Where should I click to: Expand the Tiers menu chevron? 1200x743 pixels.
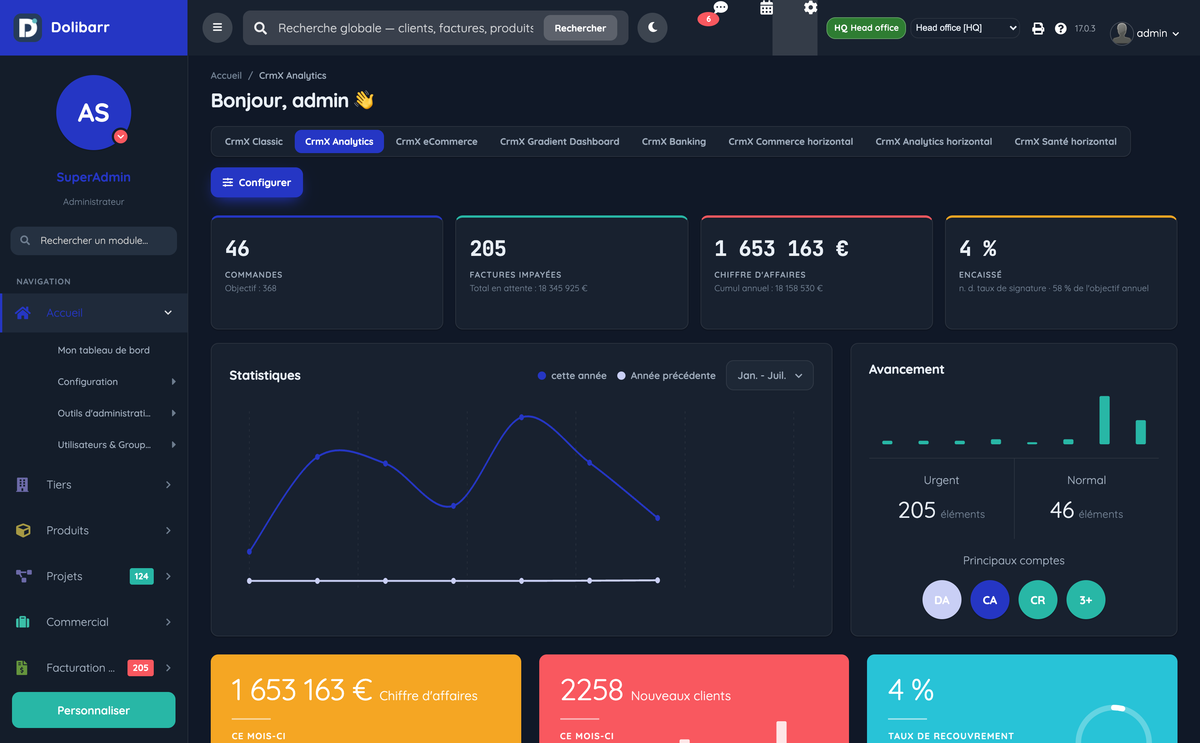pos(168,485)
